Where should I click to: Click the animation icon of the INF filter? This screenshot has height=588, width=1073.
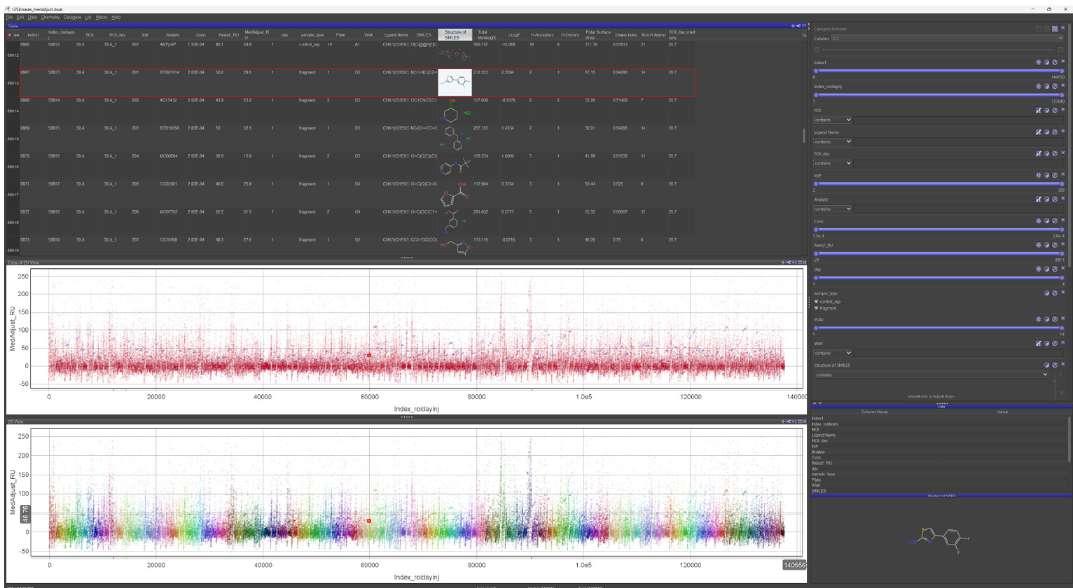1038,176
